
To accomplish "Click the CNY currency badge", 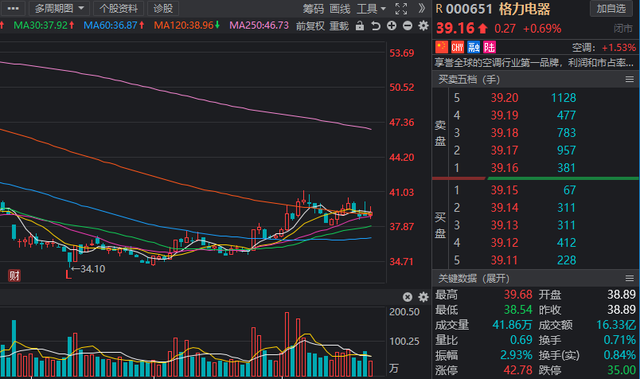I will click(x=458, y=47).
